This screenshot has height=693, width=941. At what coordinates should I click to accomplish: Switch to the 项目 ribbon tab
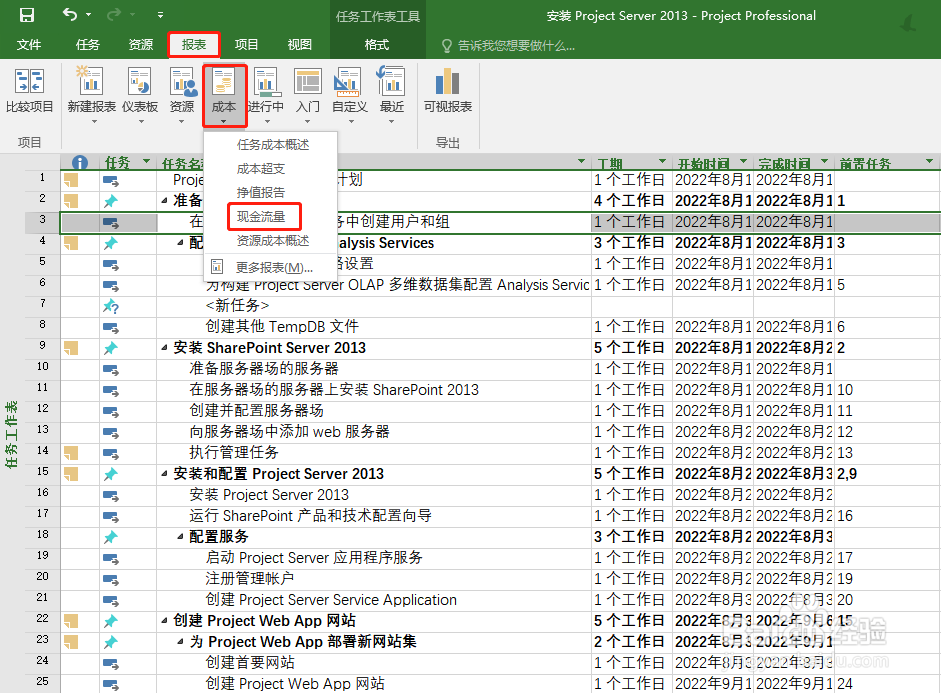point(246,44)
